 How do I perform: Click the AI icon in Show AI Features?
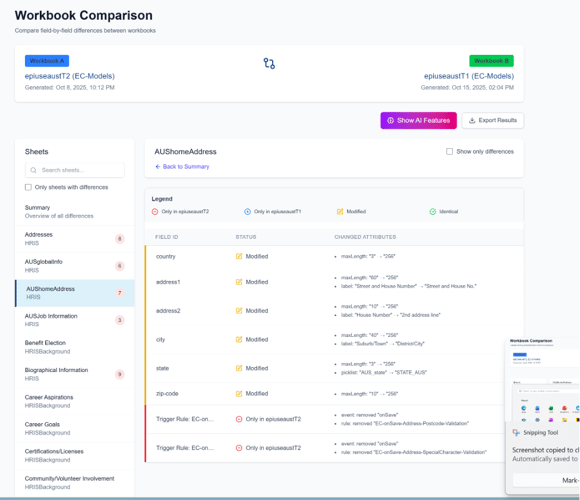pos(390,120)
